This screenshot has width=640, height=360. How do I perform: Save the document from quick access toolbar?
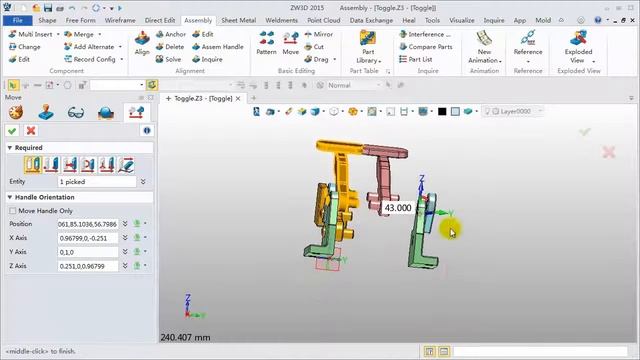point(48,8)
